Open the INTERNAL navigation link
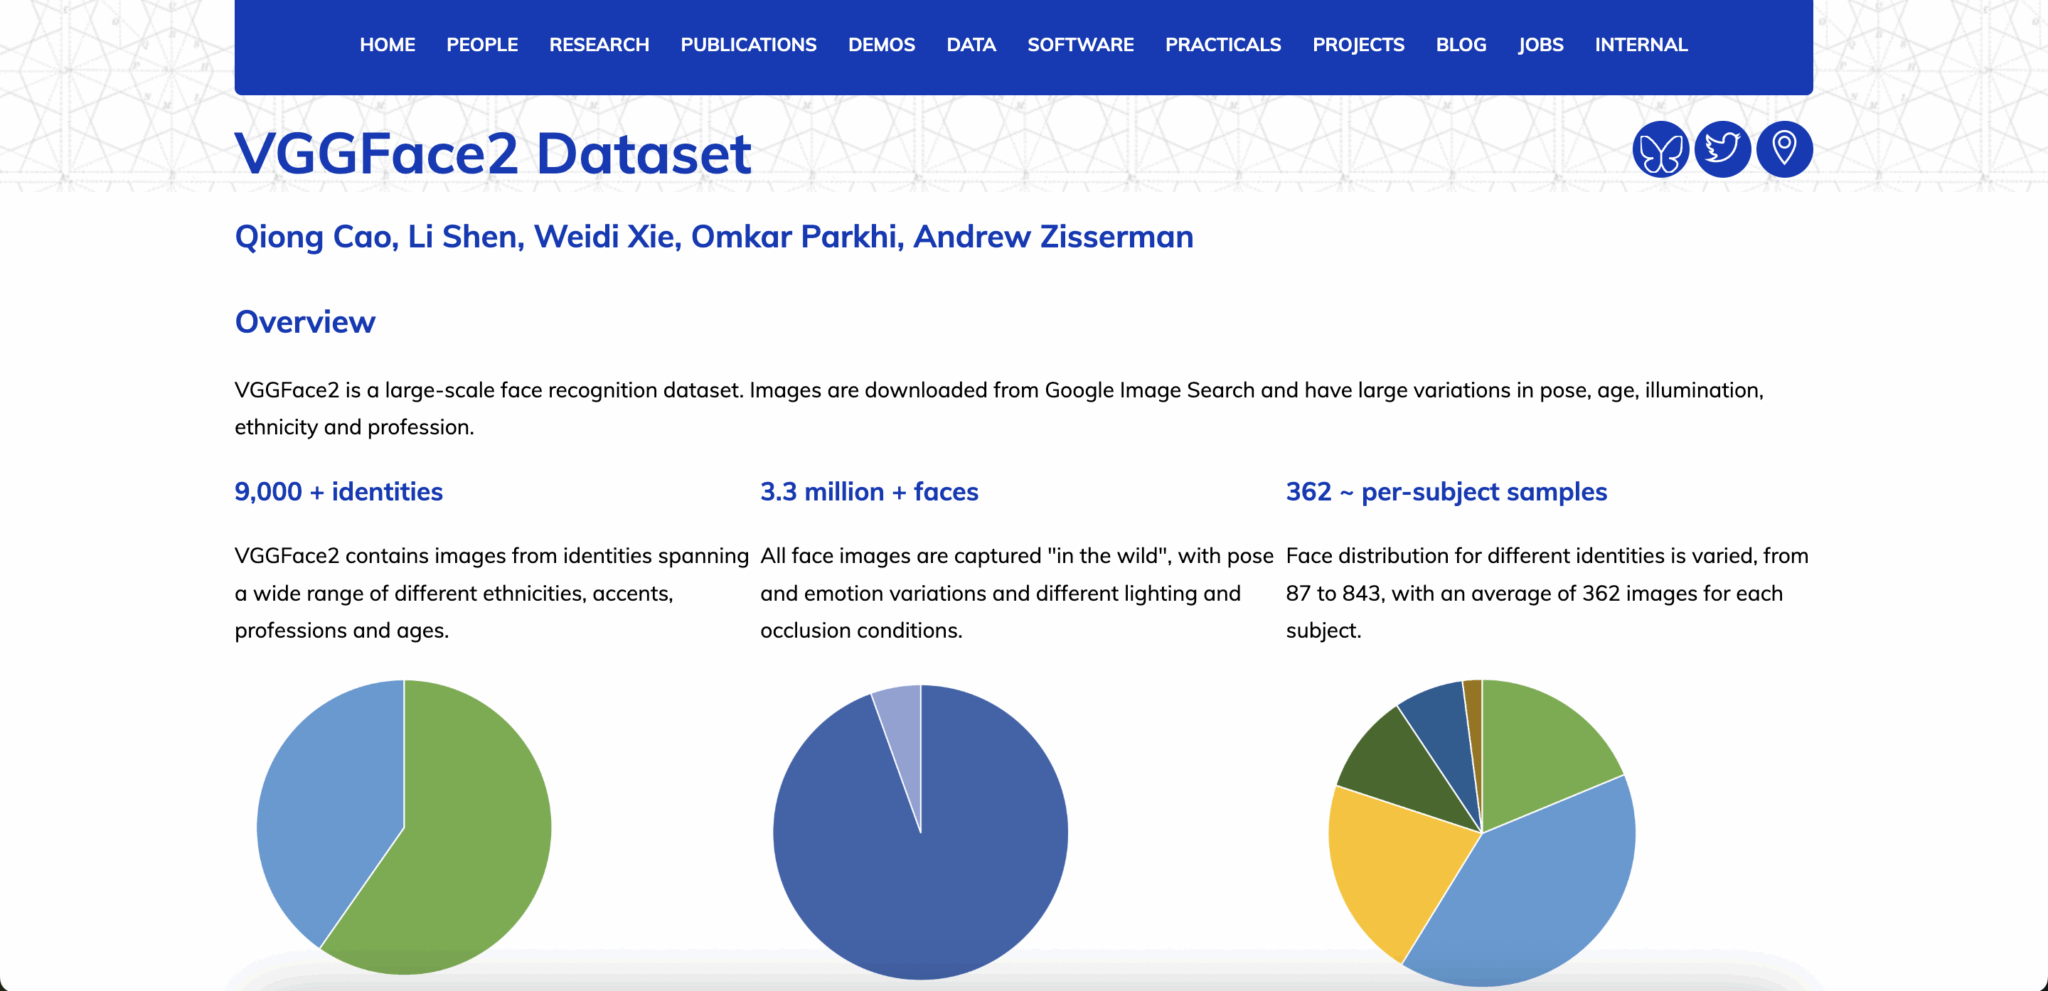 point(1641,44)
